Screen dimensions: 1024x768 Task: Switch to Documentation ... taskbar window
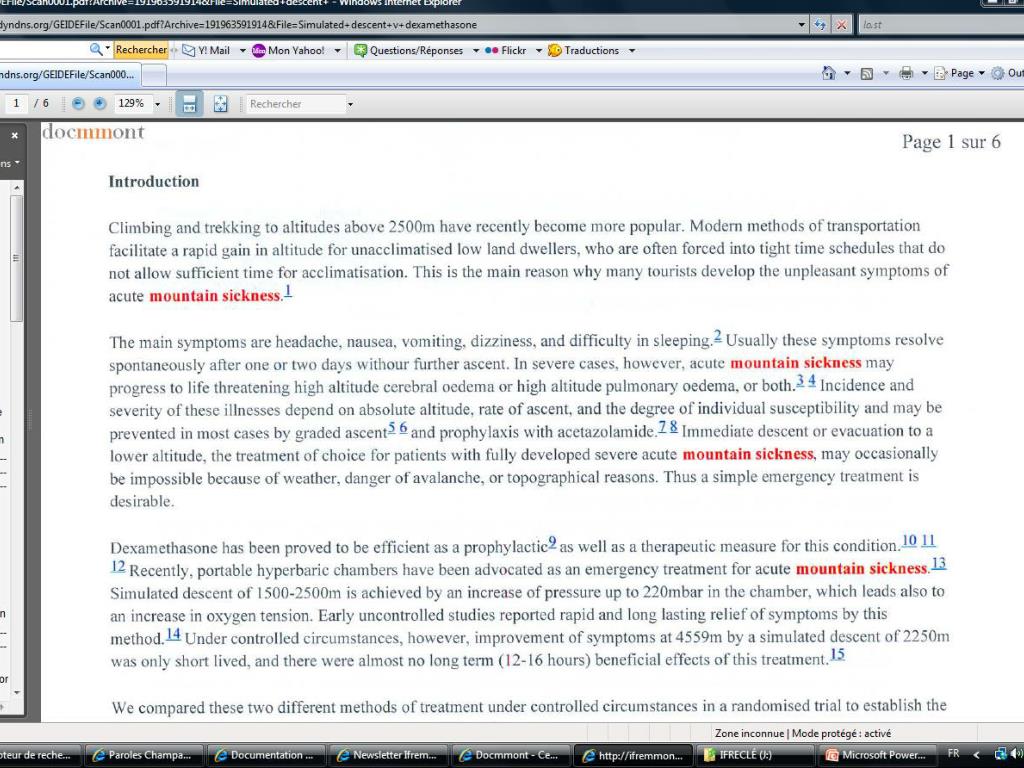264,755
